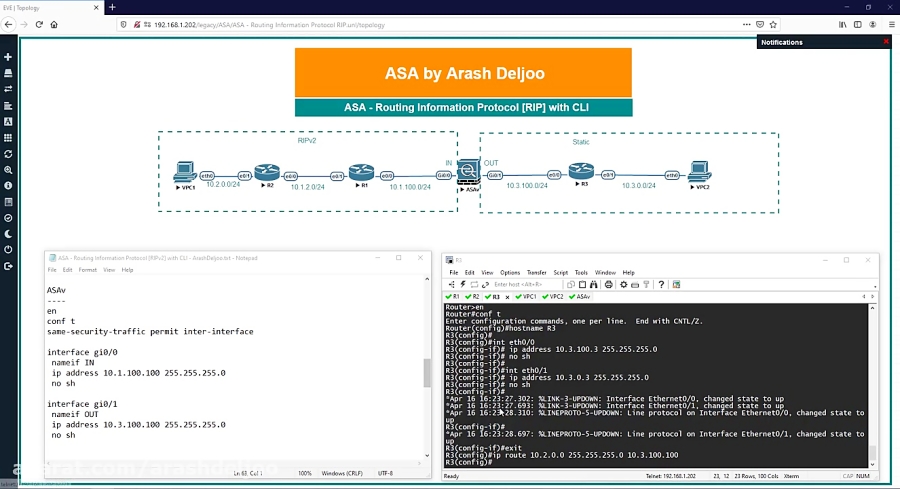900x489 pixels.
Task: Open the startup-configs icon in EVE sidebar
Action: [x=8, y=106]
